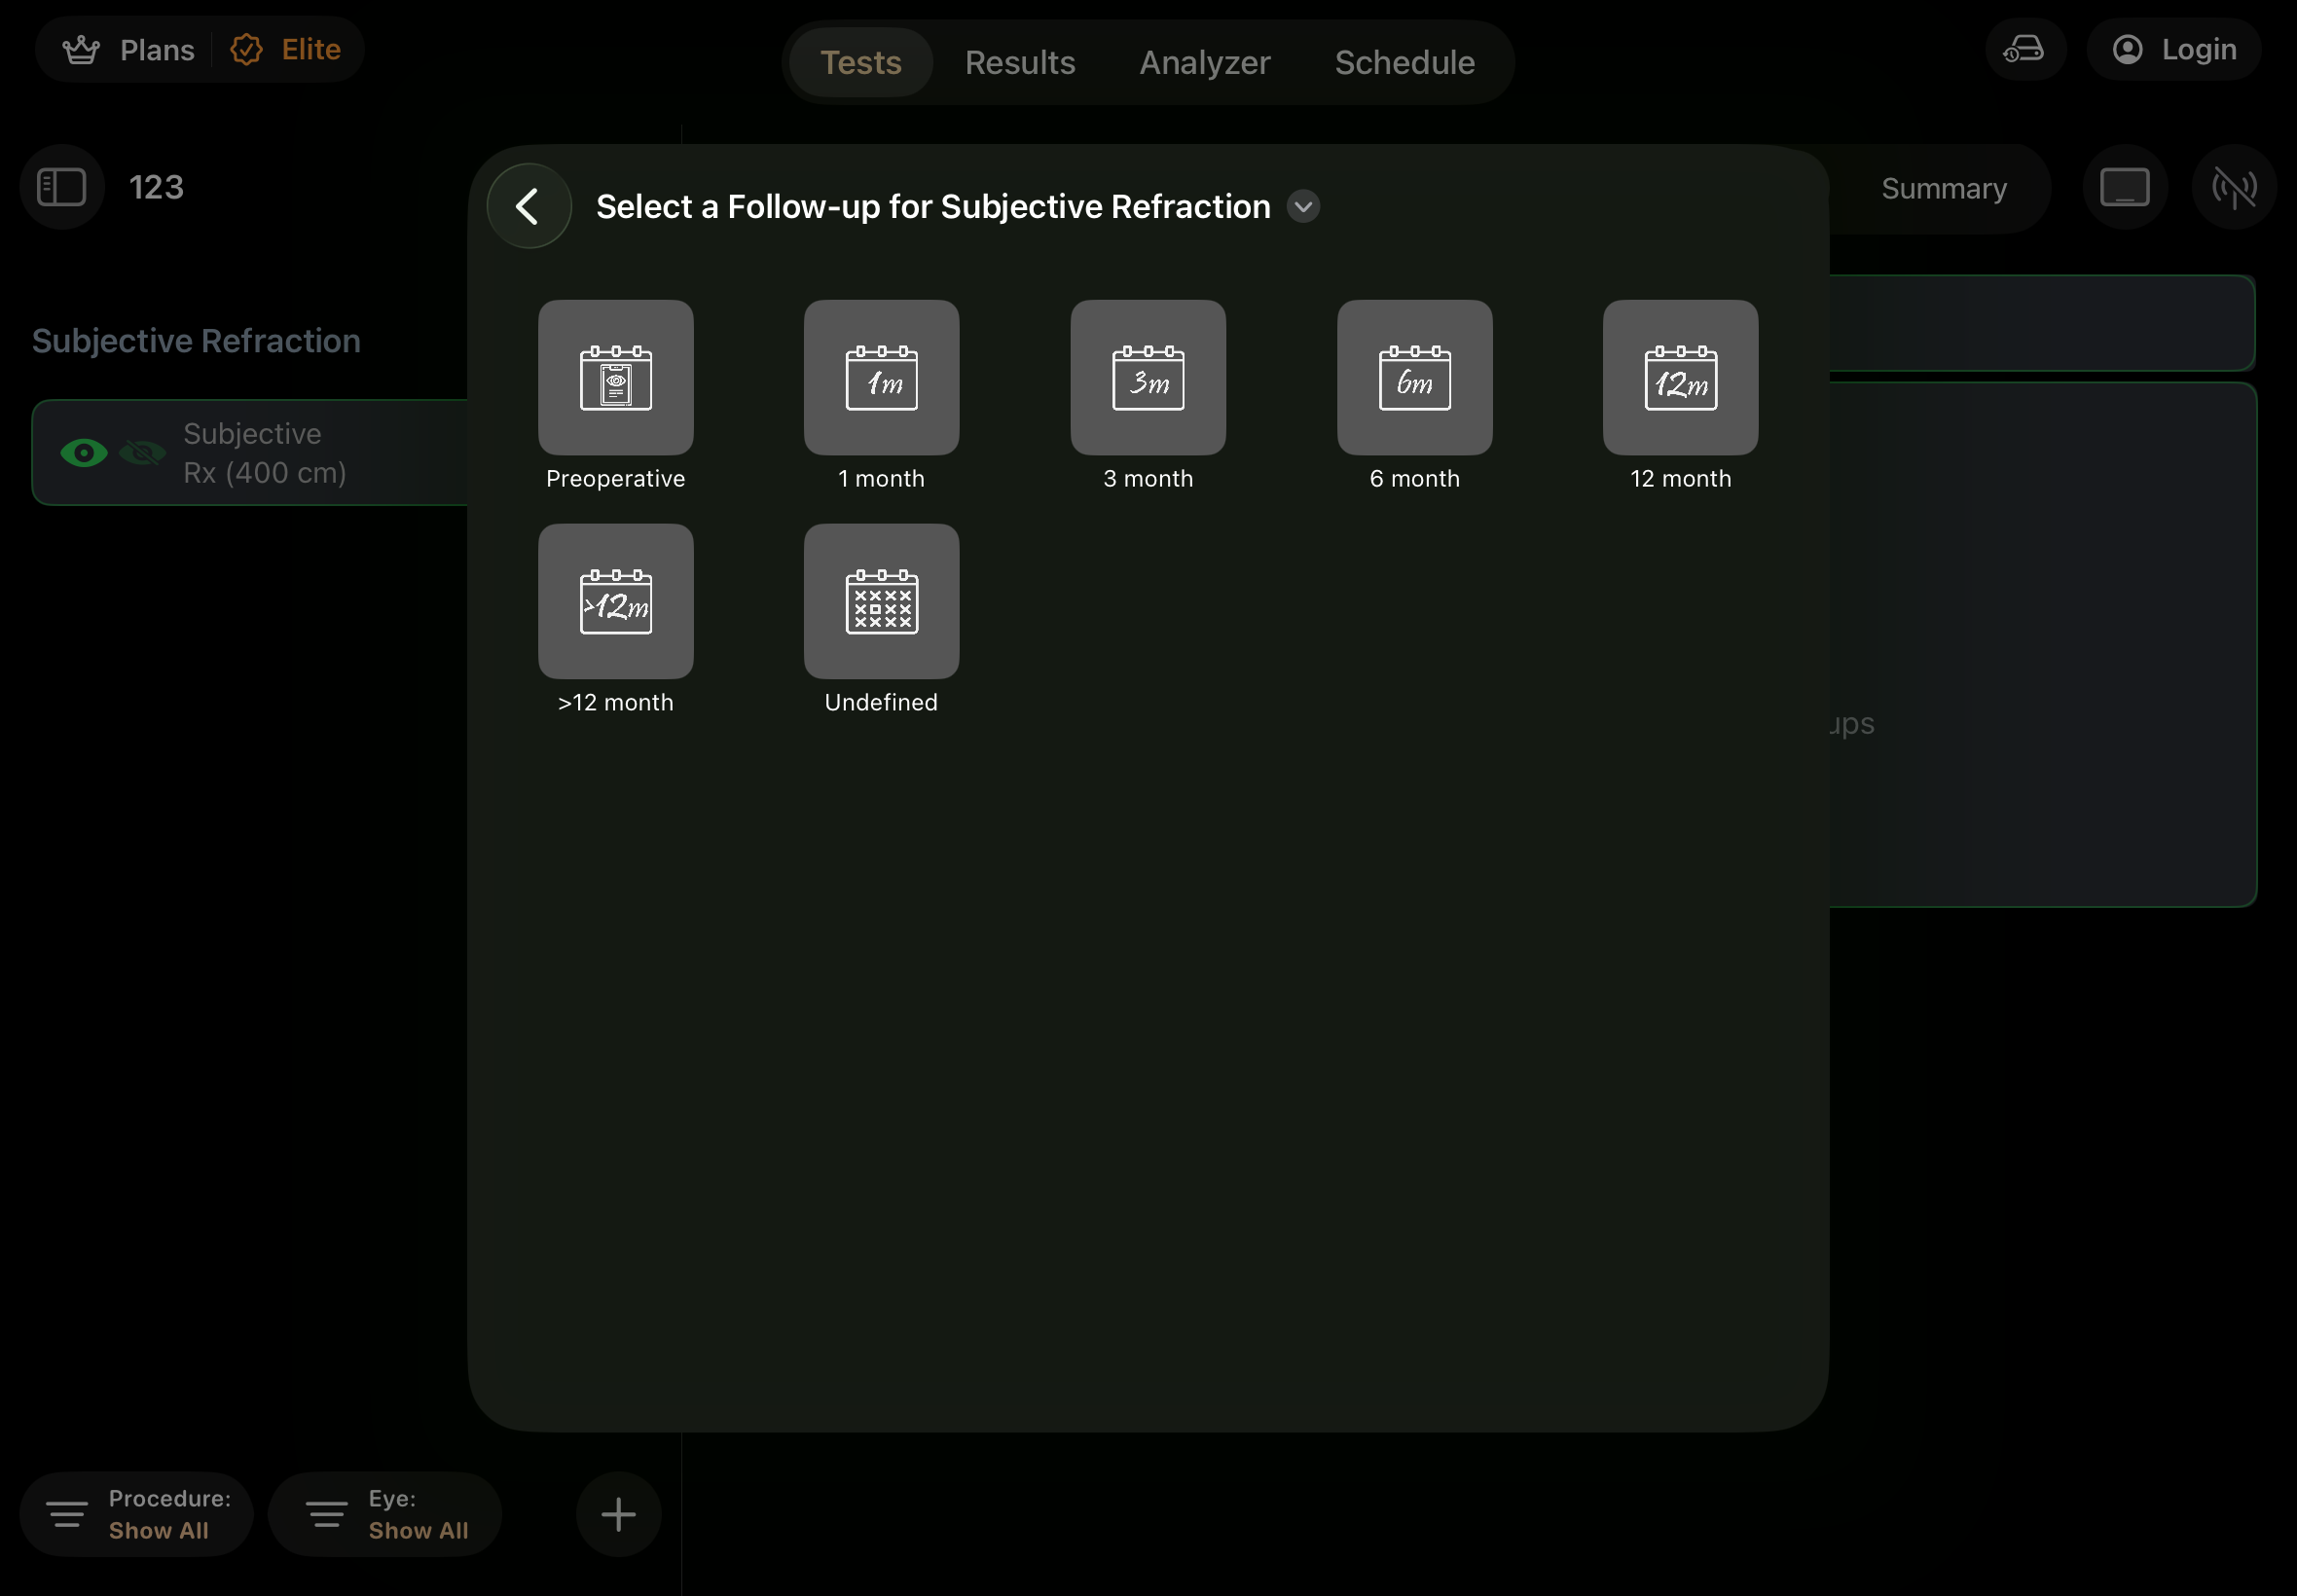Open the Schedule tab

click(1404, 62)
